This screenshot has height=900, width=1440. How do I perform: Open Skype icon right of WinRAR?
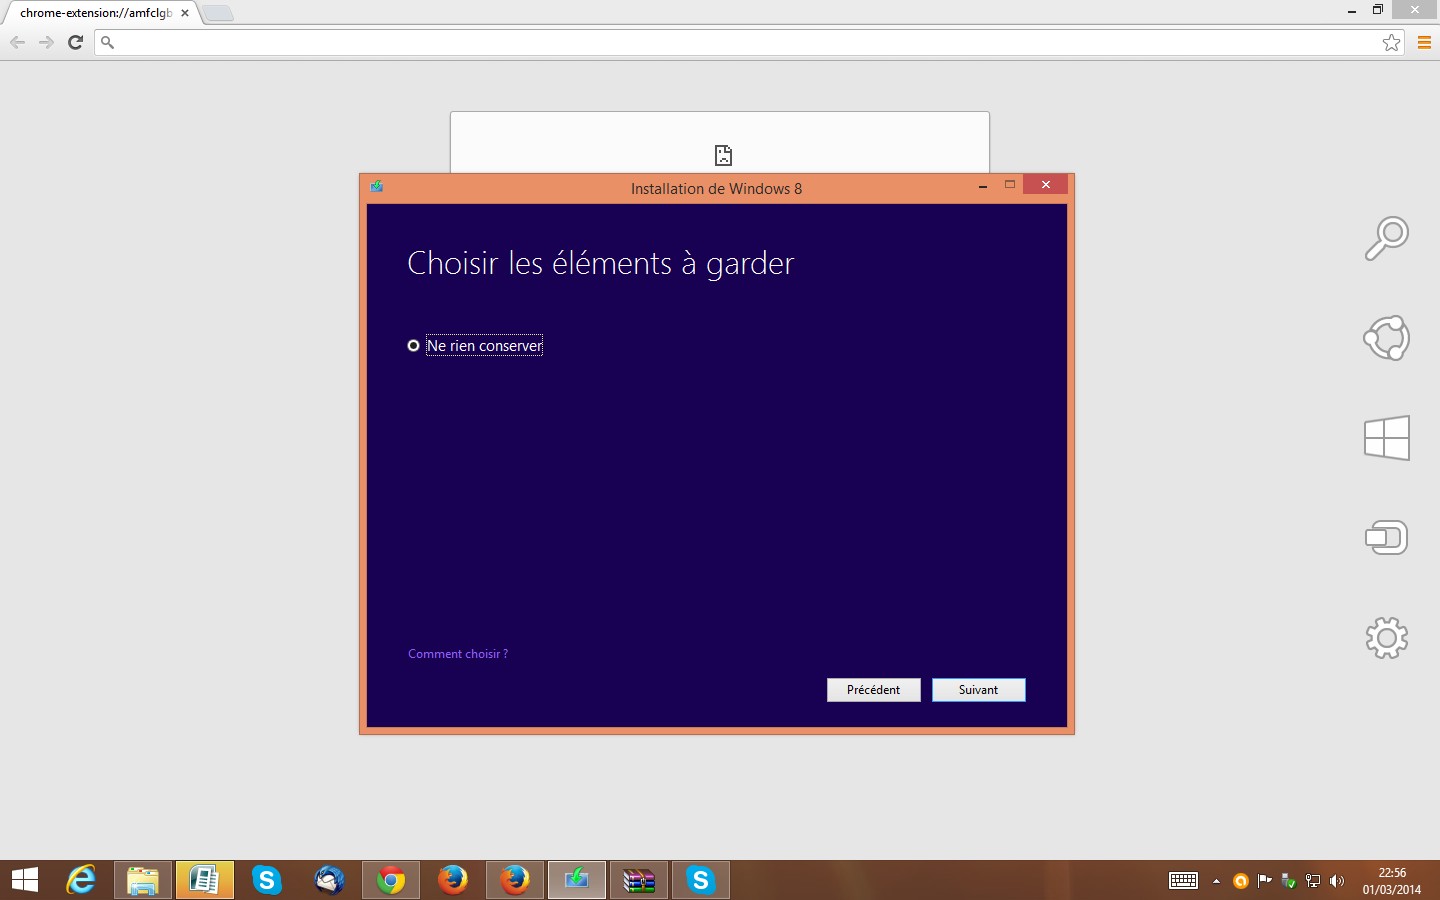click(x=701, y=880)
